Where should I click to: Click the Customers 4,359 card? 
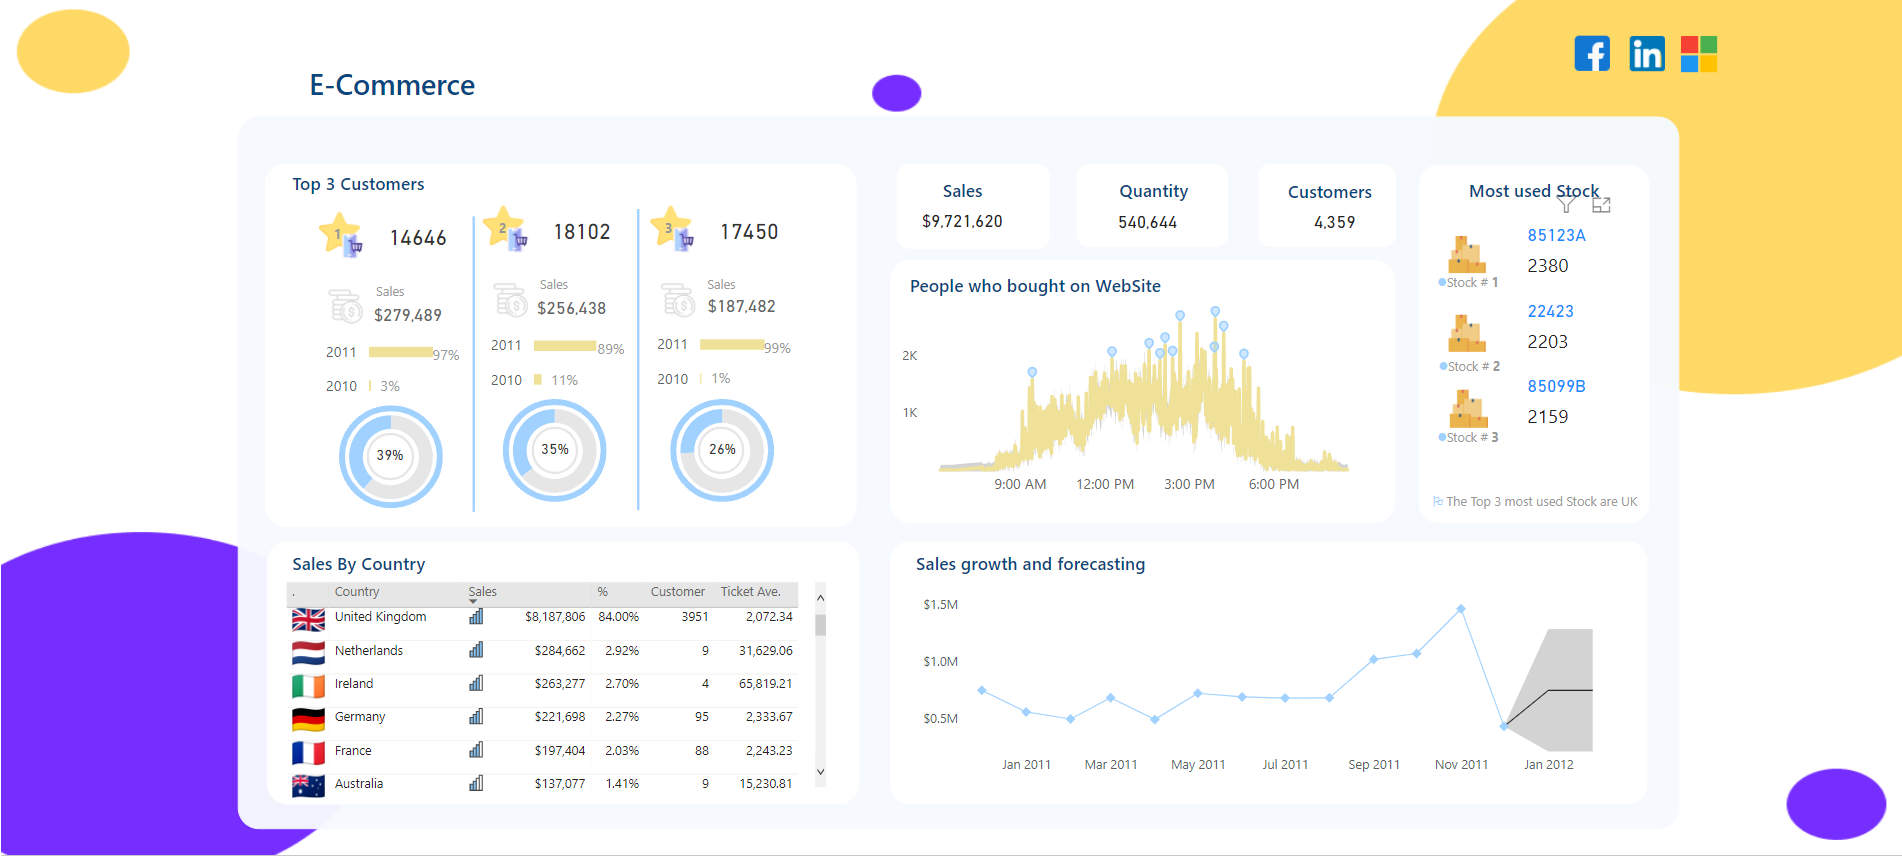[x=1327, y=206]
